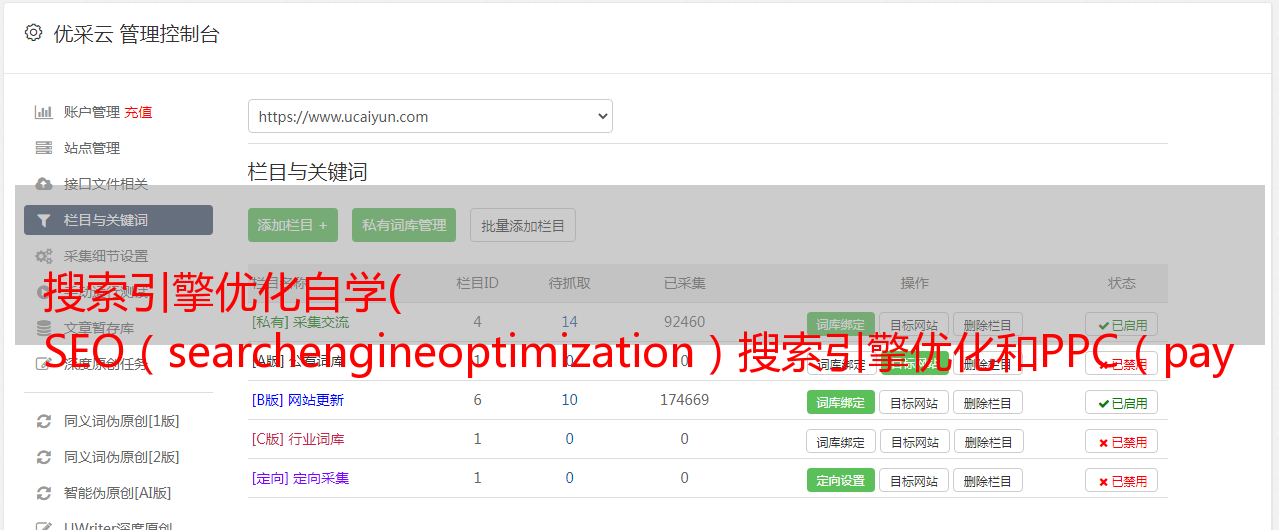Click the 栏目与关键词 page heading
1279x530 pixels.
point(308,172)
